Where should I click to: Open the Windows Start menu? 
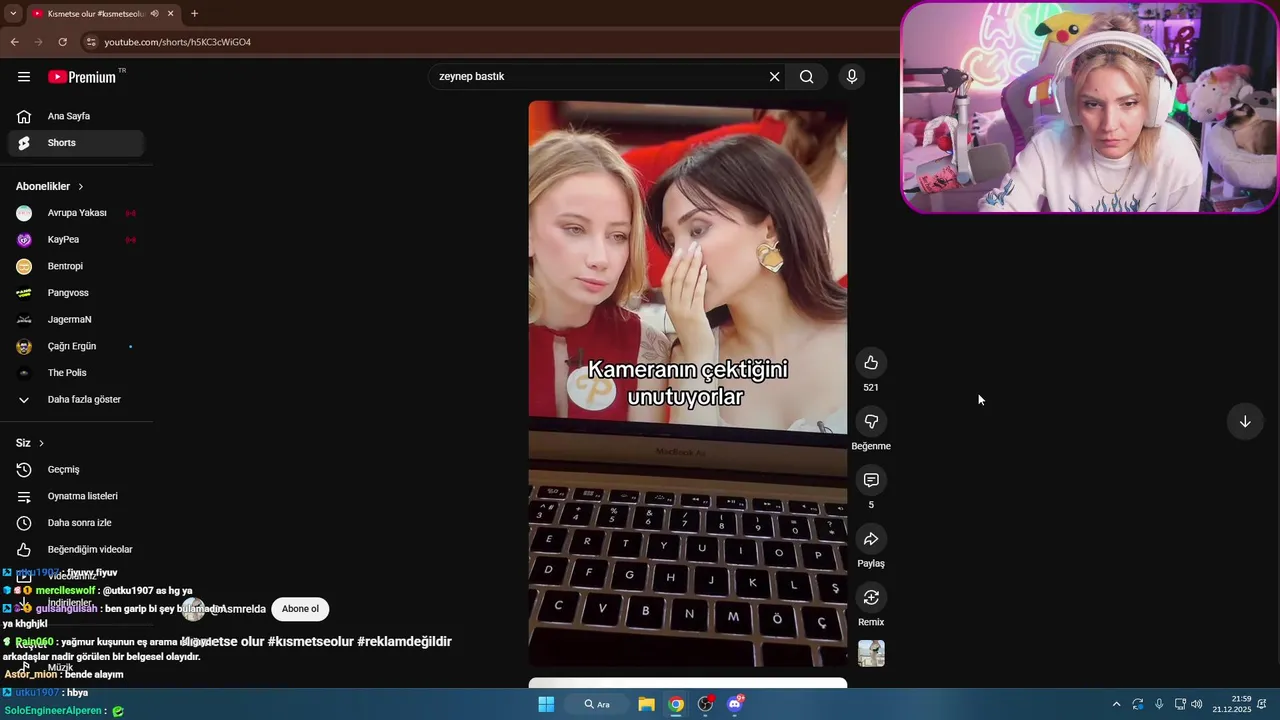pos(546,704)
